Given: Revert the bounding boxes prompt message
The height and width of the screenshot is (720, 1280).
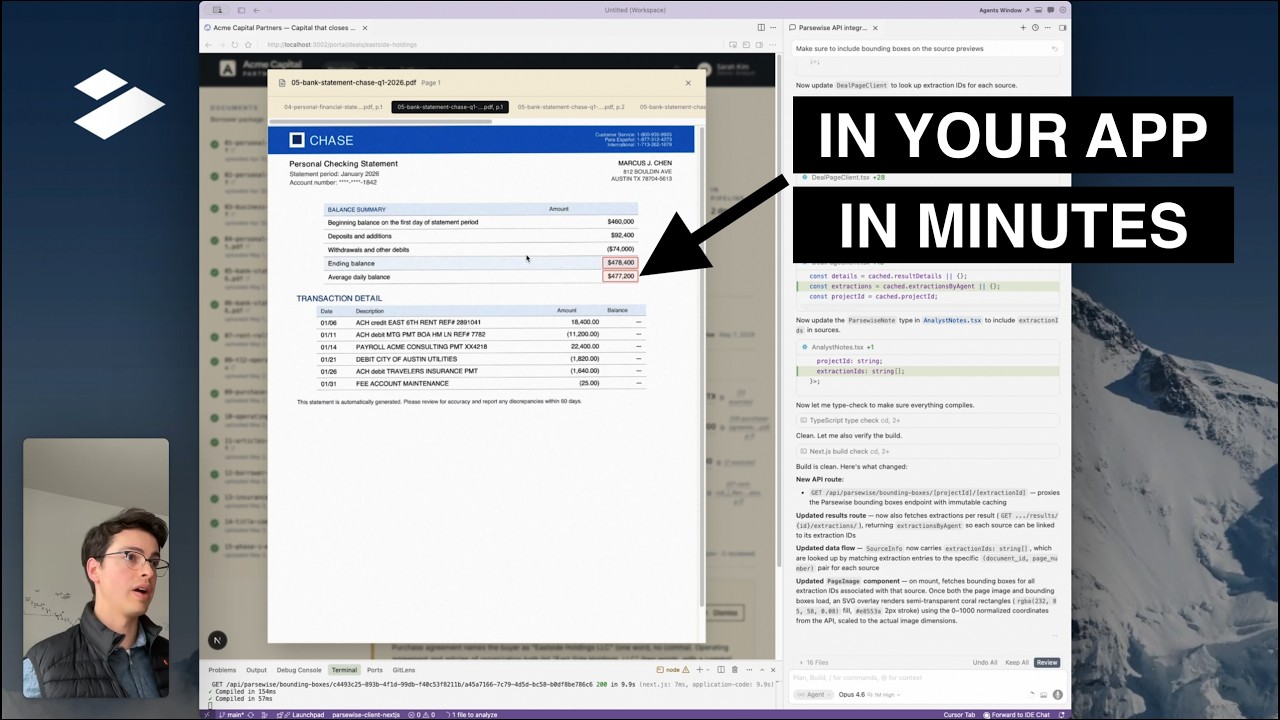Looking at the screenshot, I should coord(1054,48).
